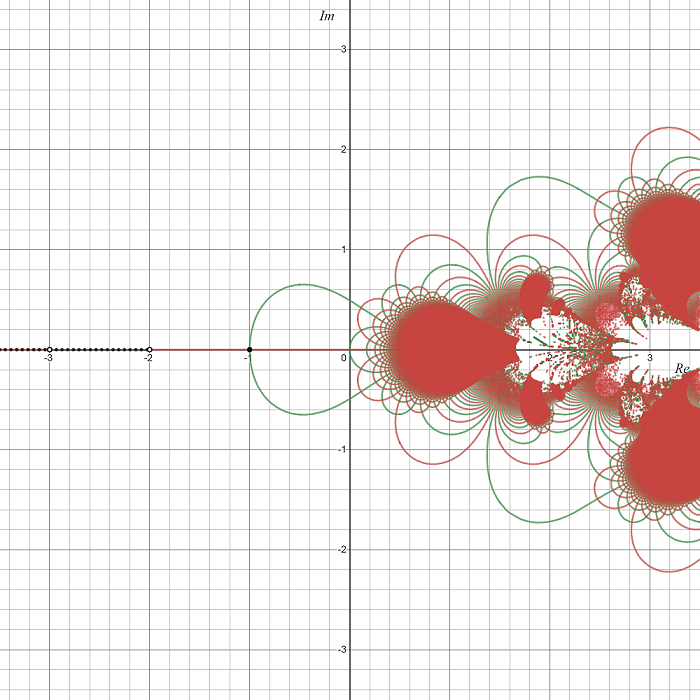The height and width of the screenshot is (700, 700).
Task: Click the '3' tick label on the positive real axis
Action: [649, 358]
